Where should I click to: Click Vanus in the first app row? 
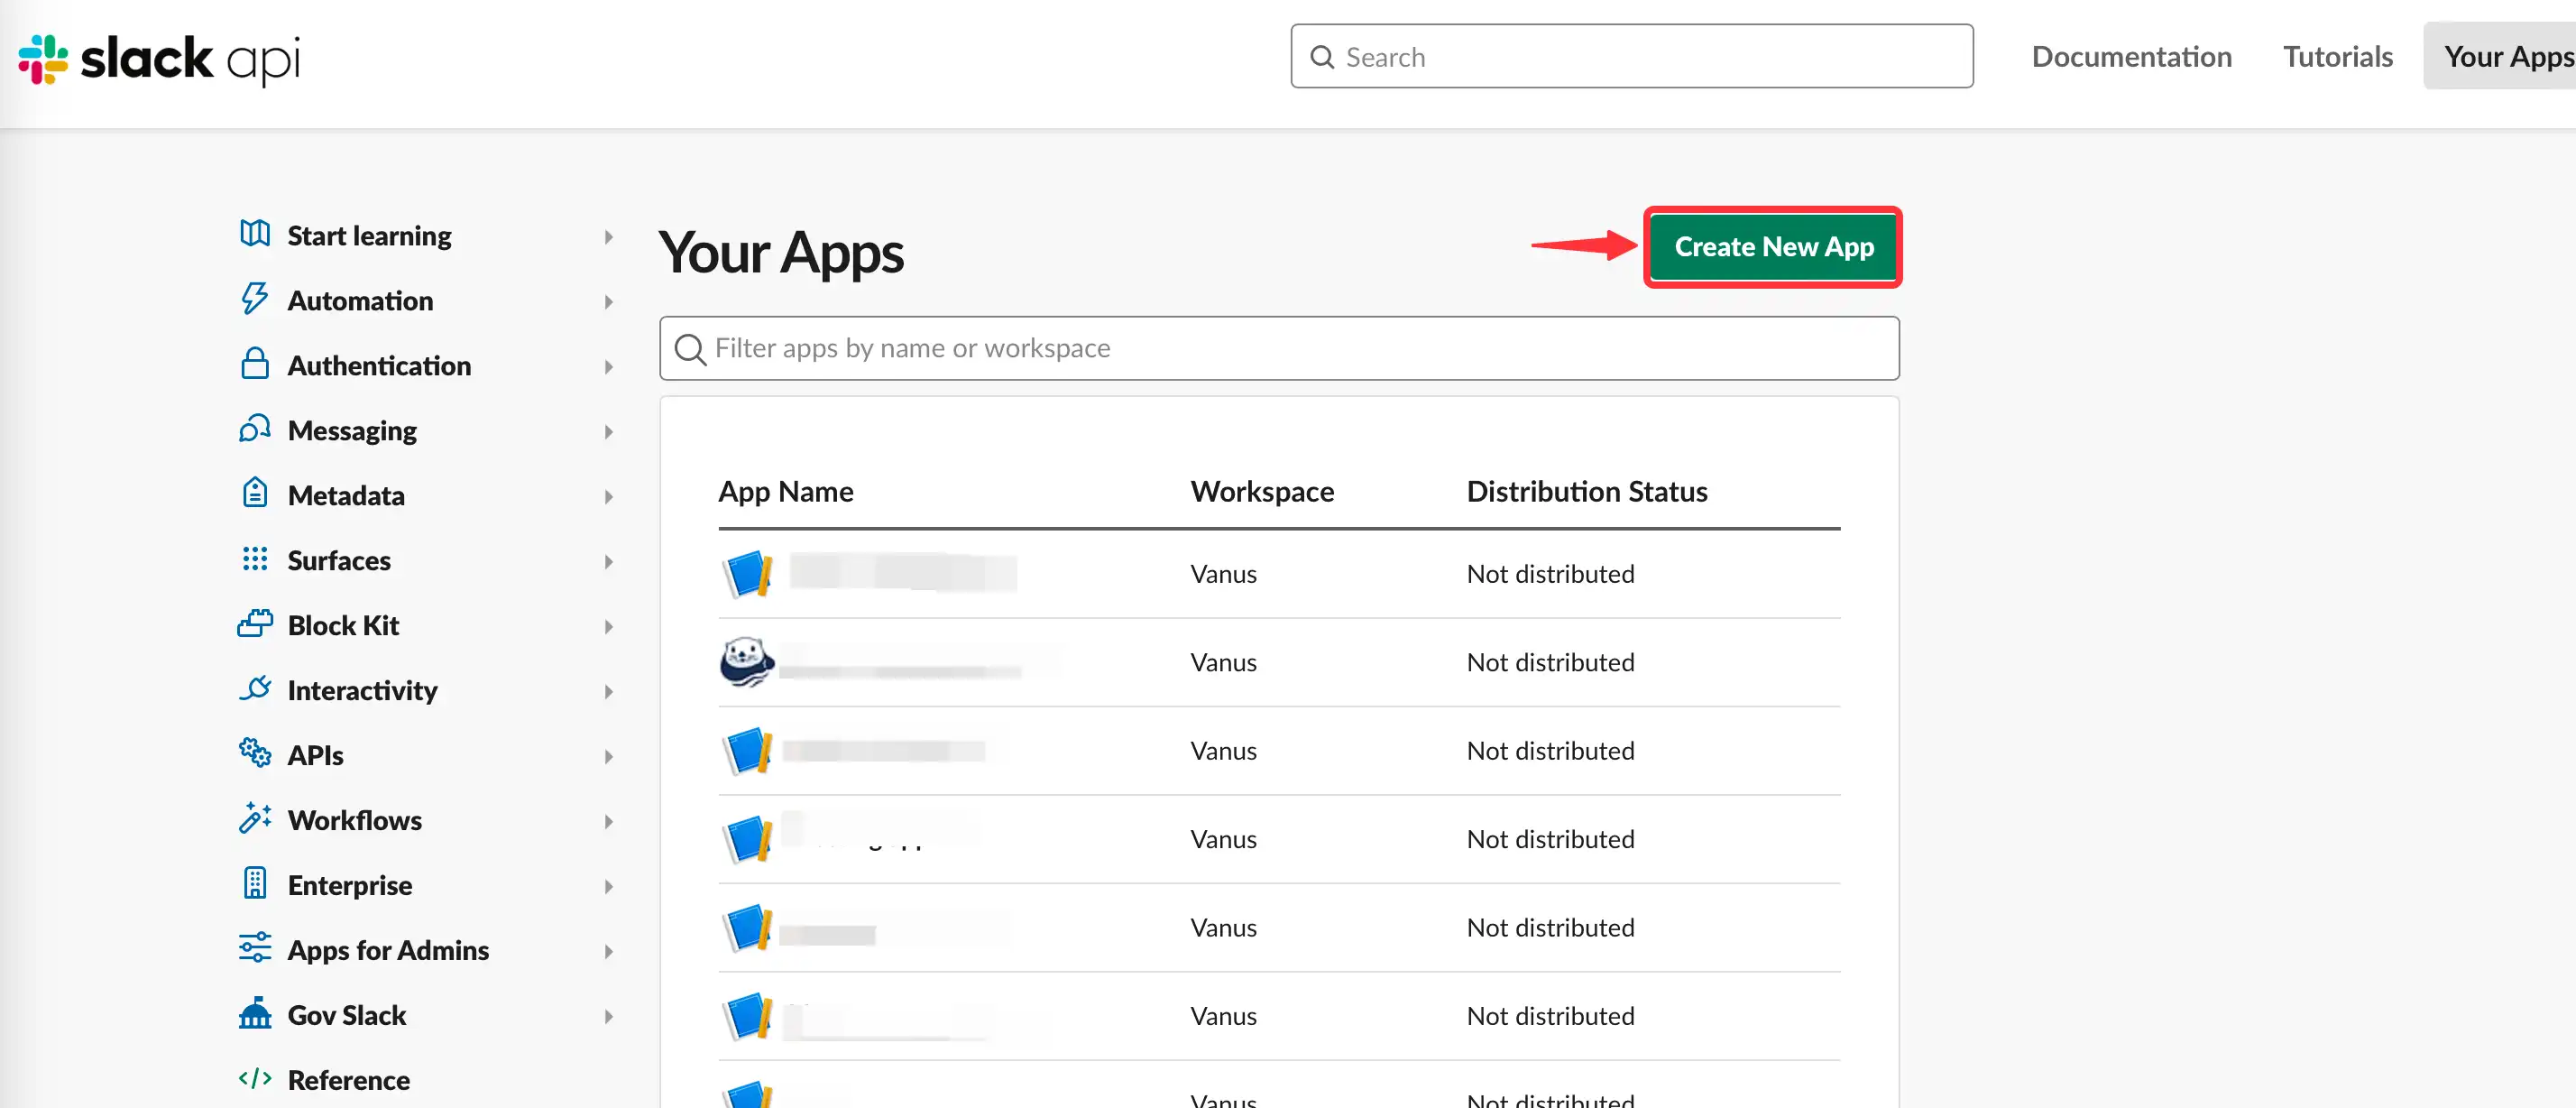click(1223, 575)
